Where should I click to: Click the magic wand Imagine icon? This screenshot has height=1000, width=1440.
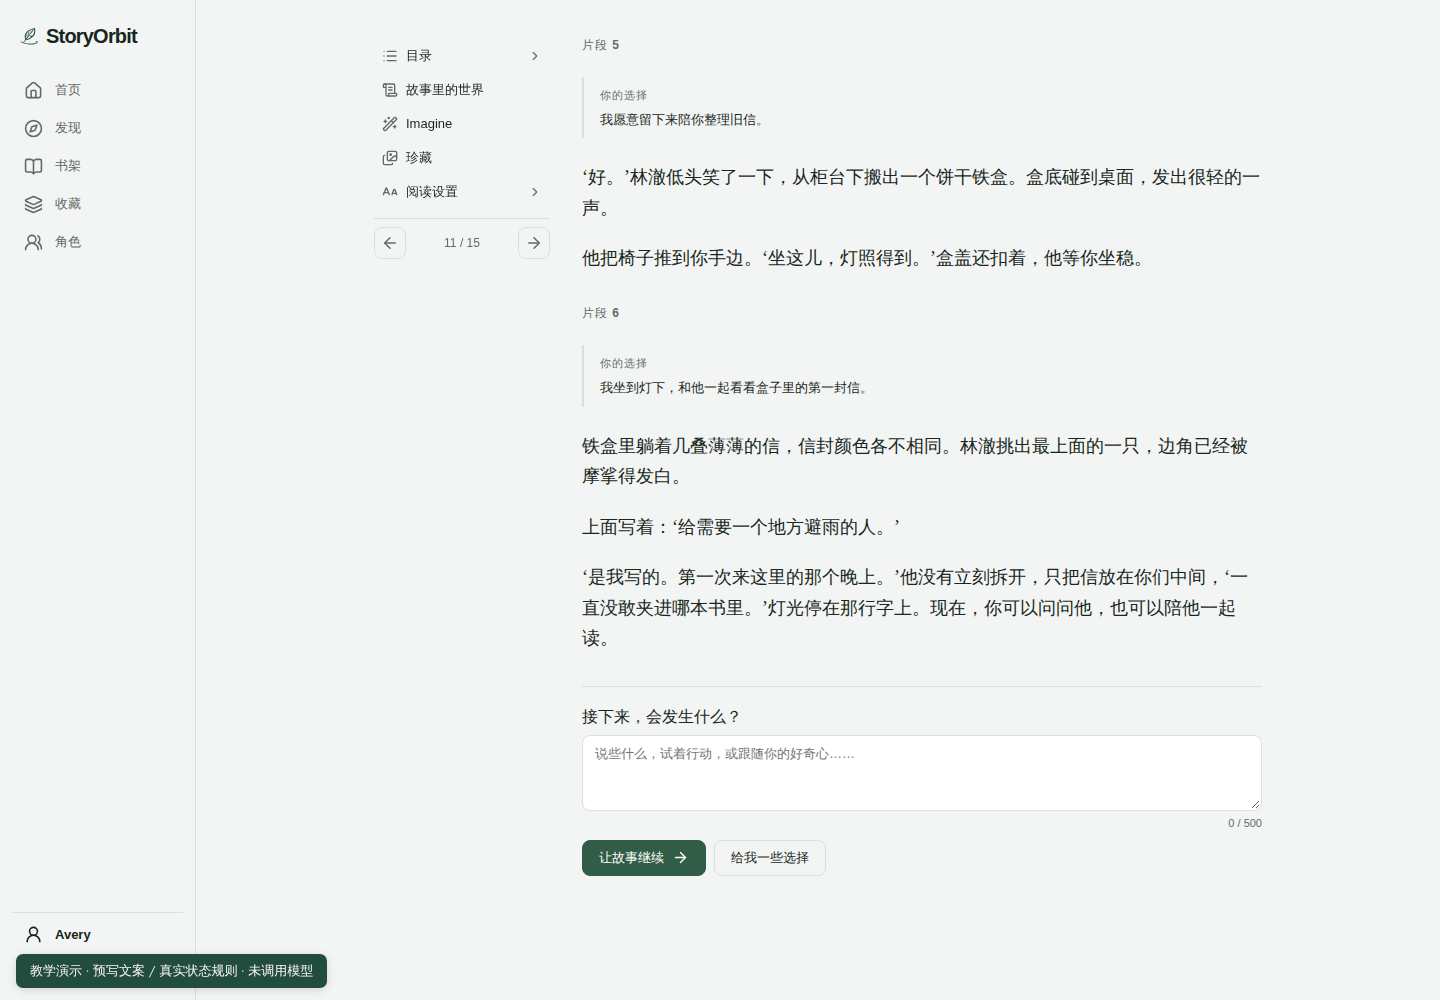click(390, 124)
